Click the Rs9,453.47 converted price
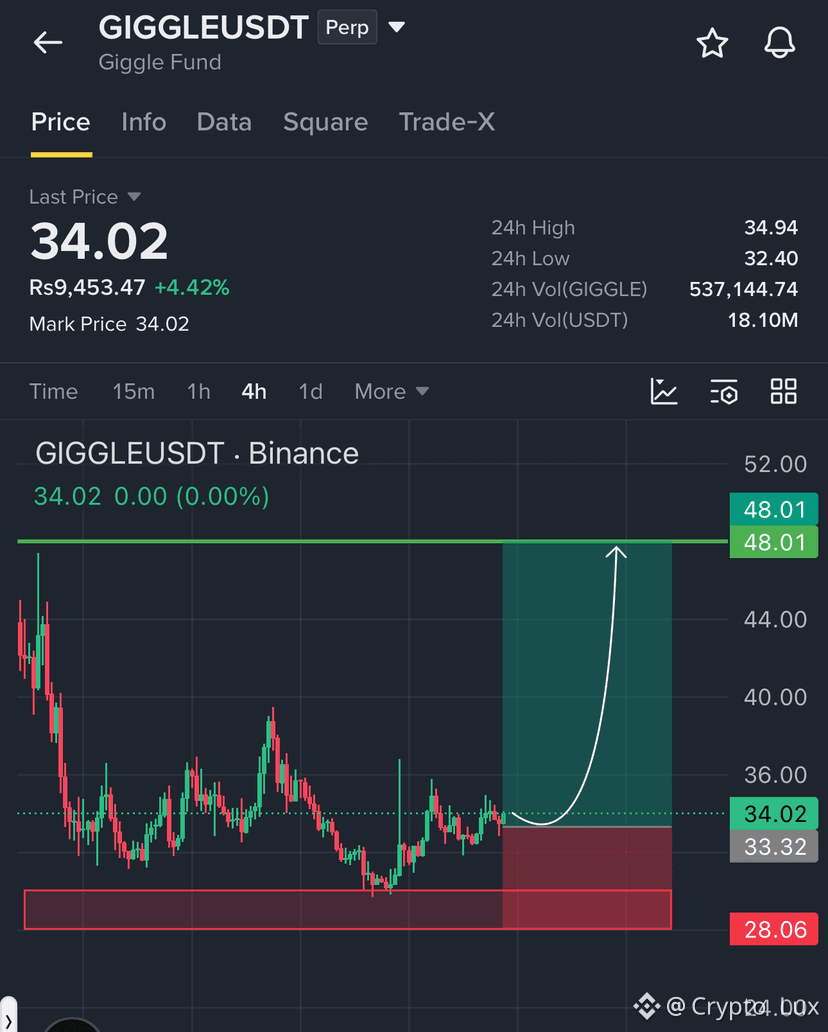The image size is (828, 1032). tap(87, 288)
